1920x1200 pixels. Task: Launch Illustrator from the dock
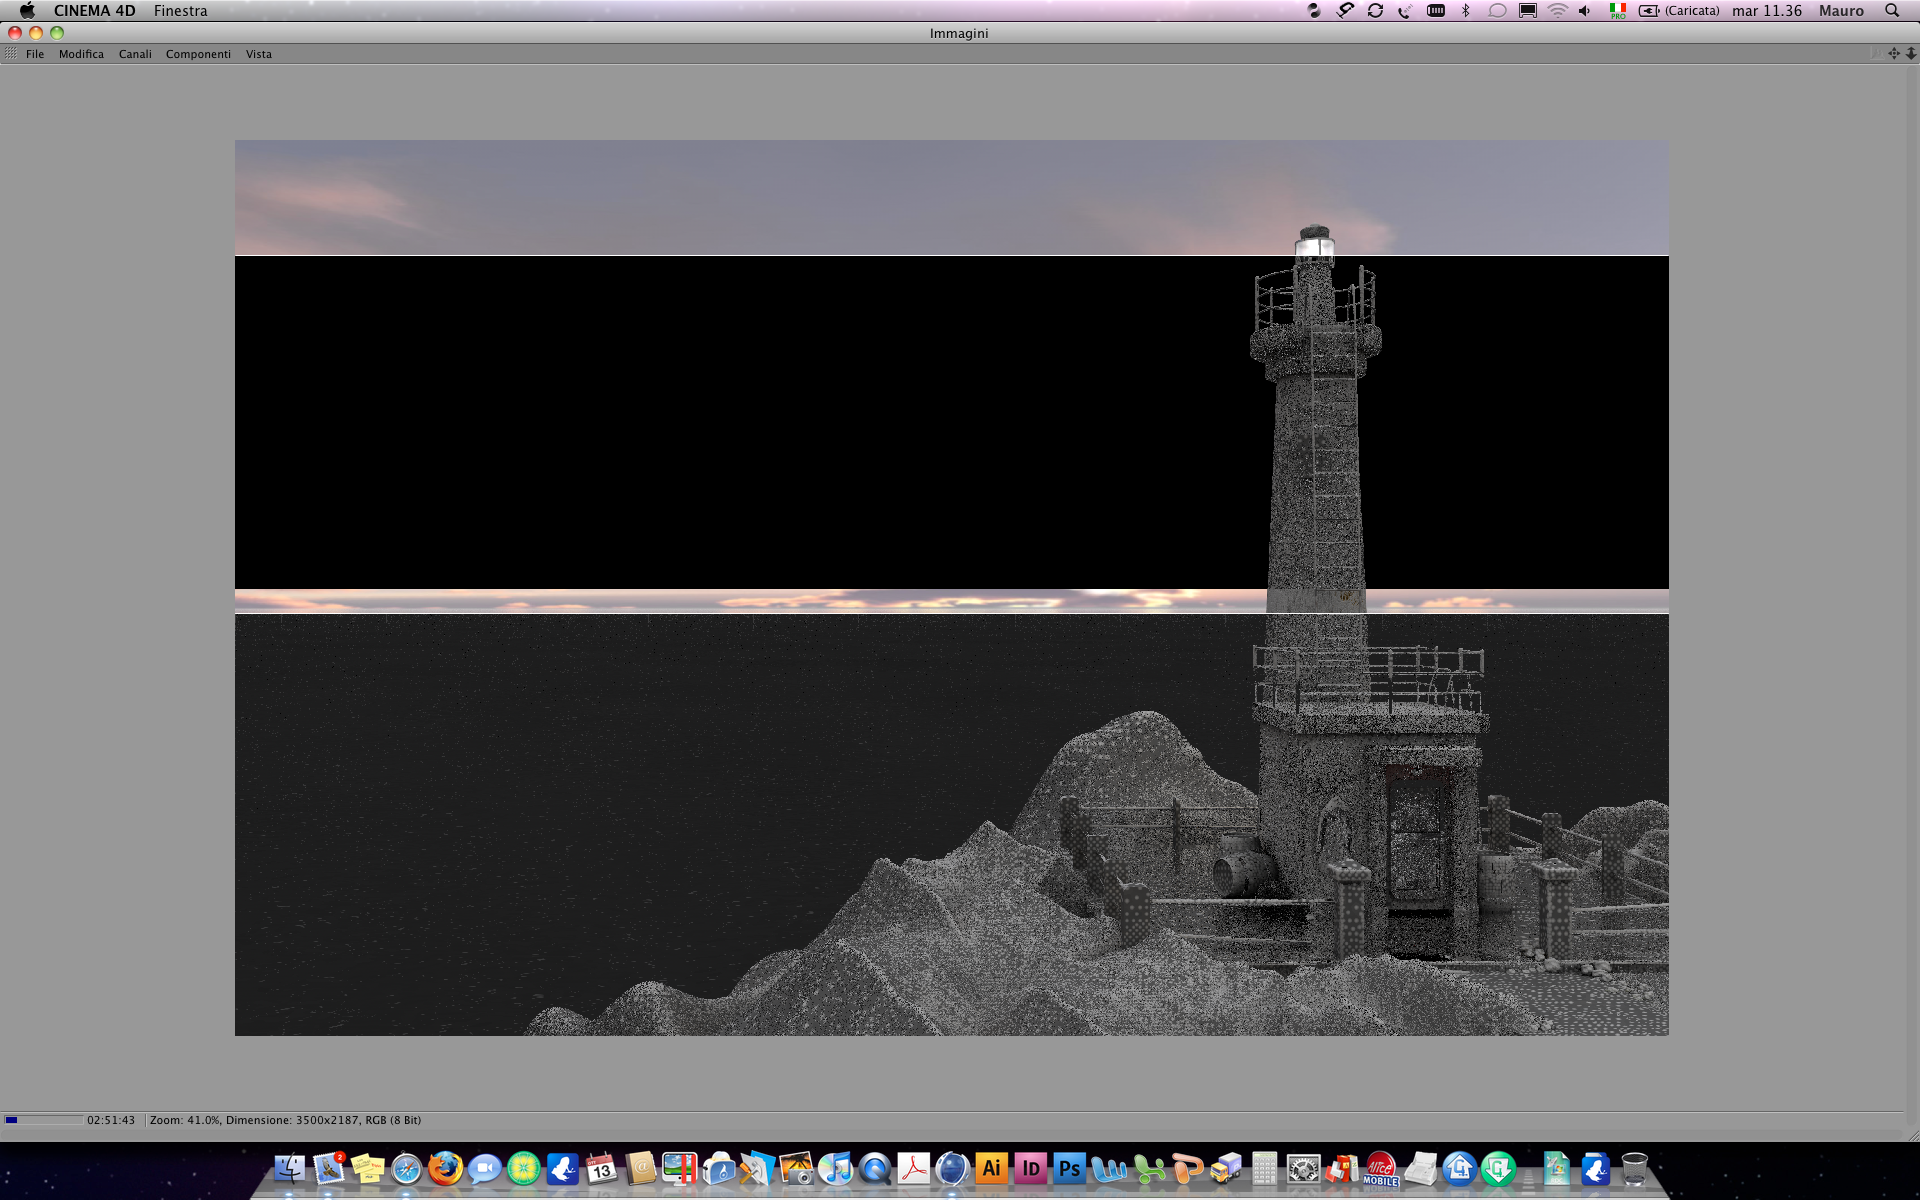coord(991,1168)
